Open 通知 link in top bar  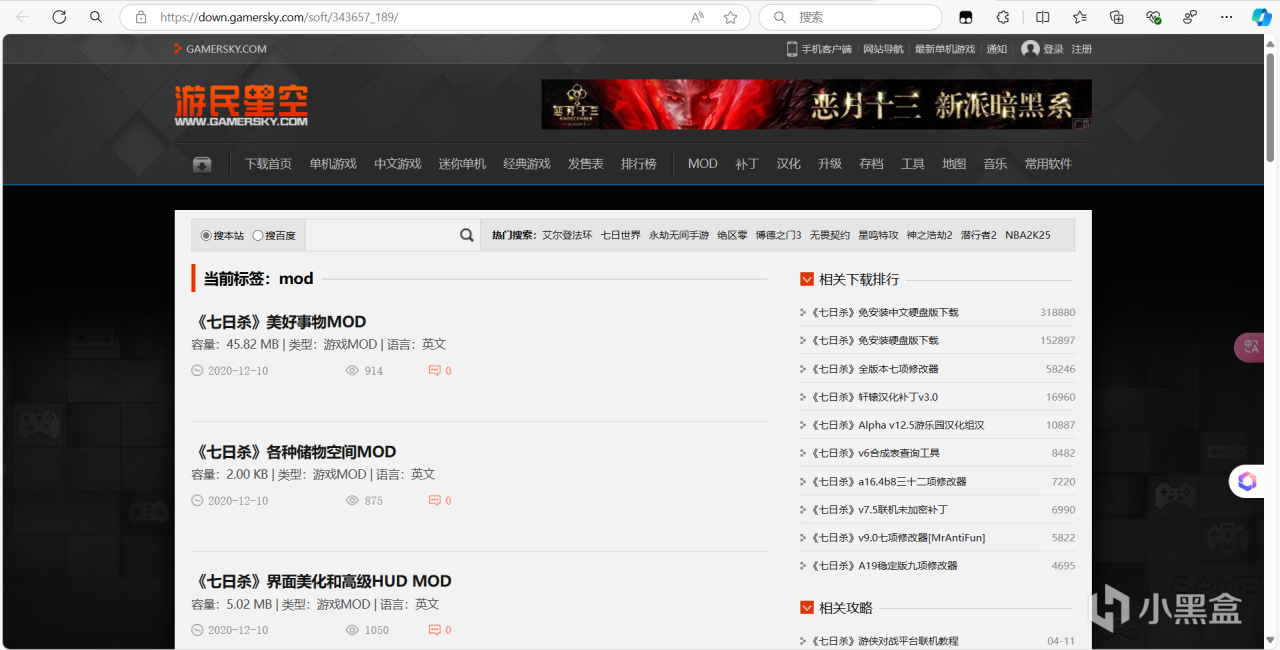pos(997,49)
